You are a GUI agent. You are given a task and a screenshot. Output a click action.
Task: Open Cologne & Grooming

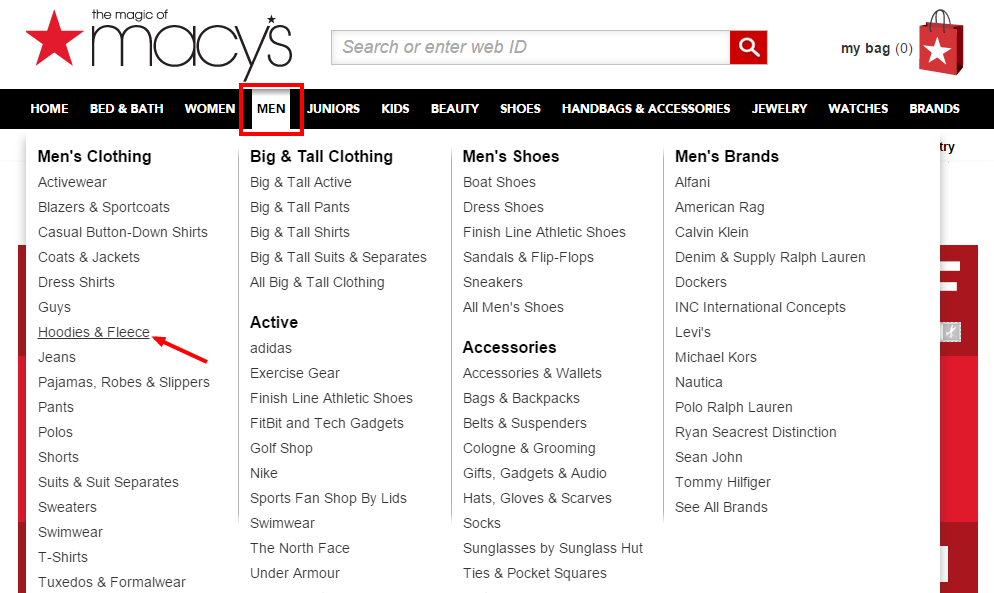529,448
